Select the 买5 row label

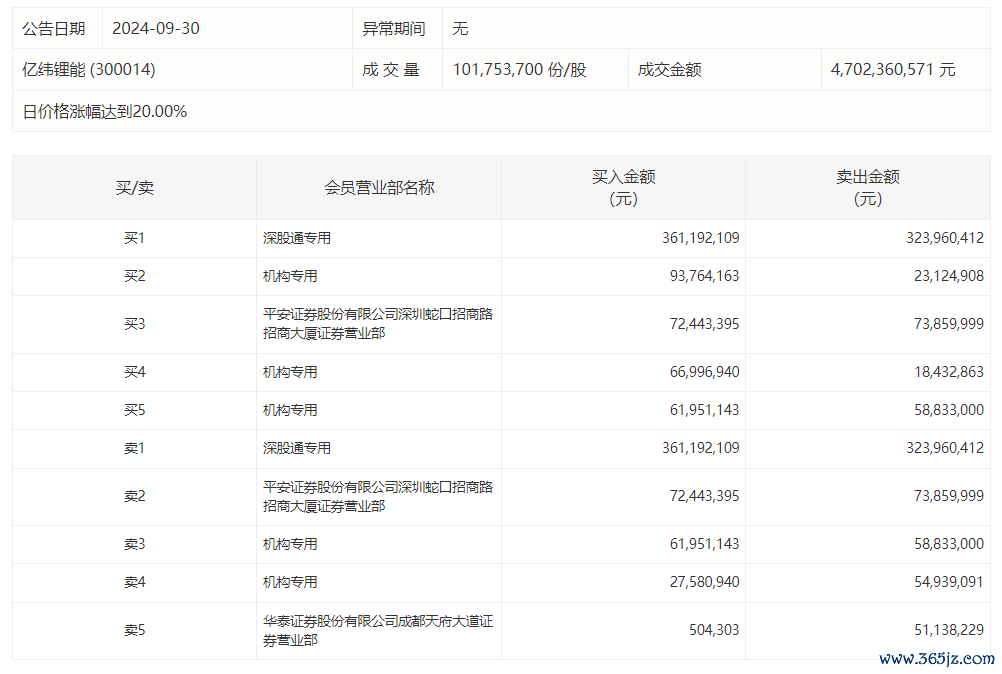click(134, 410)
